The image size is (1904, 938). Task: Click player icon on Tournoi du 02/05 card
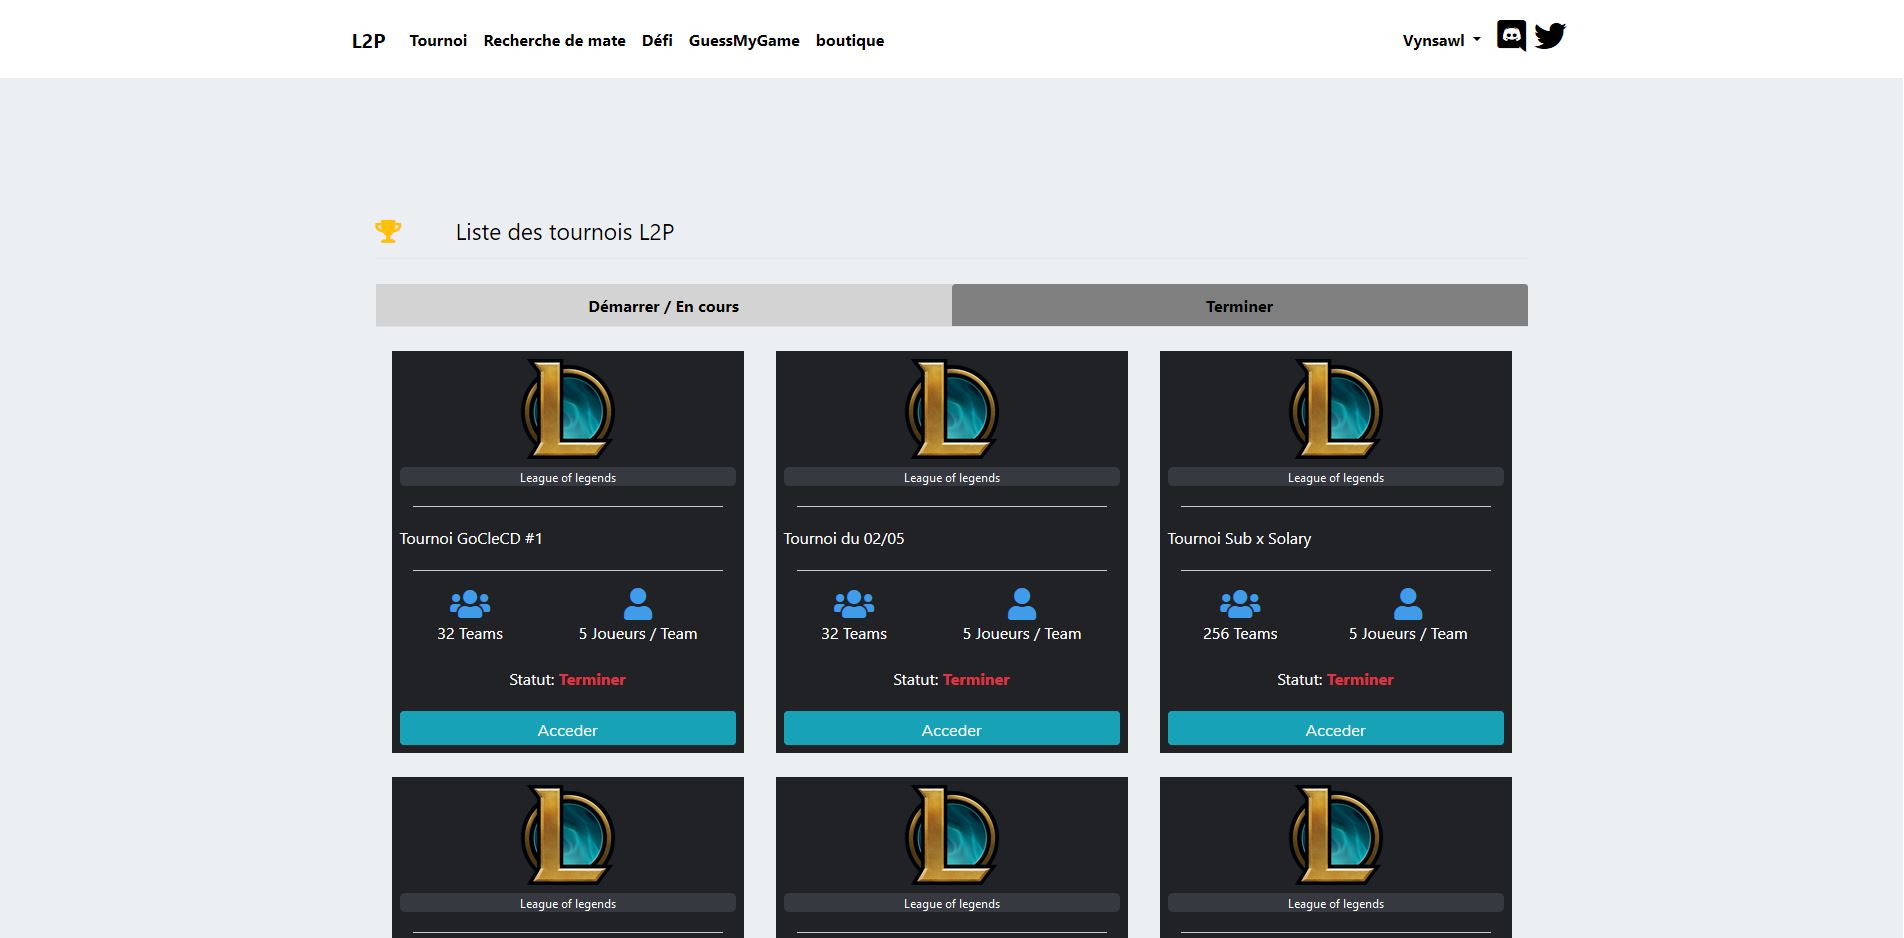tap(1022, 604)
